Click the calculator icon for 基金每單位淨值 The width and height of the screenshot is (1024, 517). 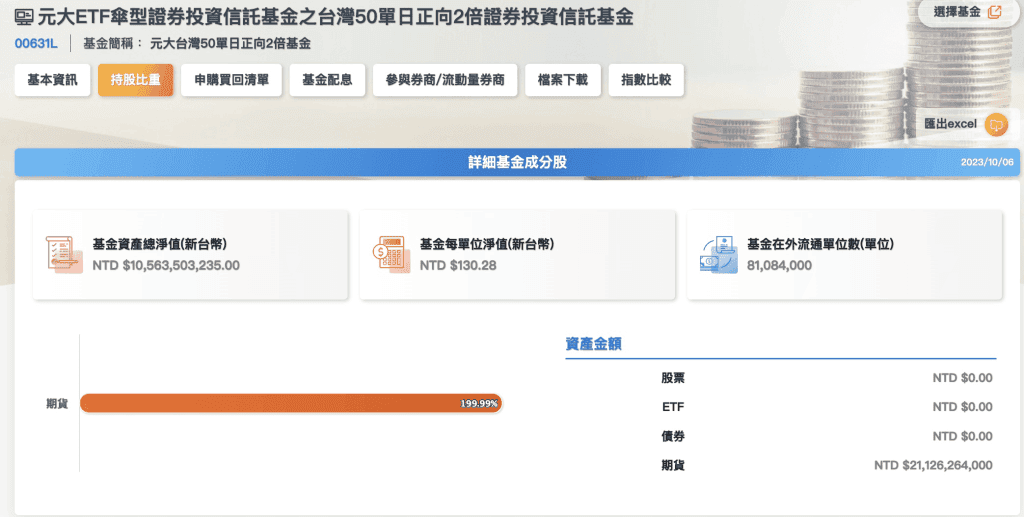[x=391, y=255]
